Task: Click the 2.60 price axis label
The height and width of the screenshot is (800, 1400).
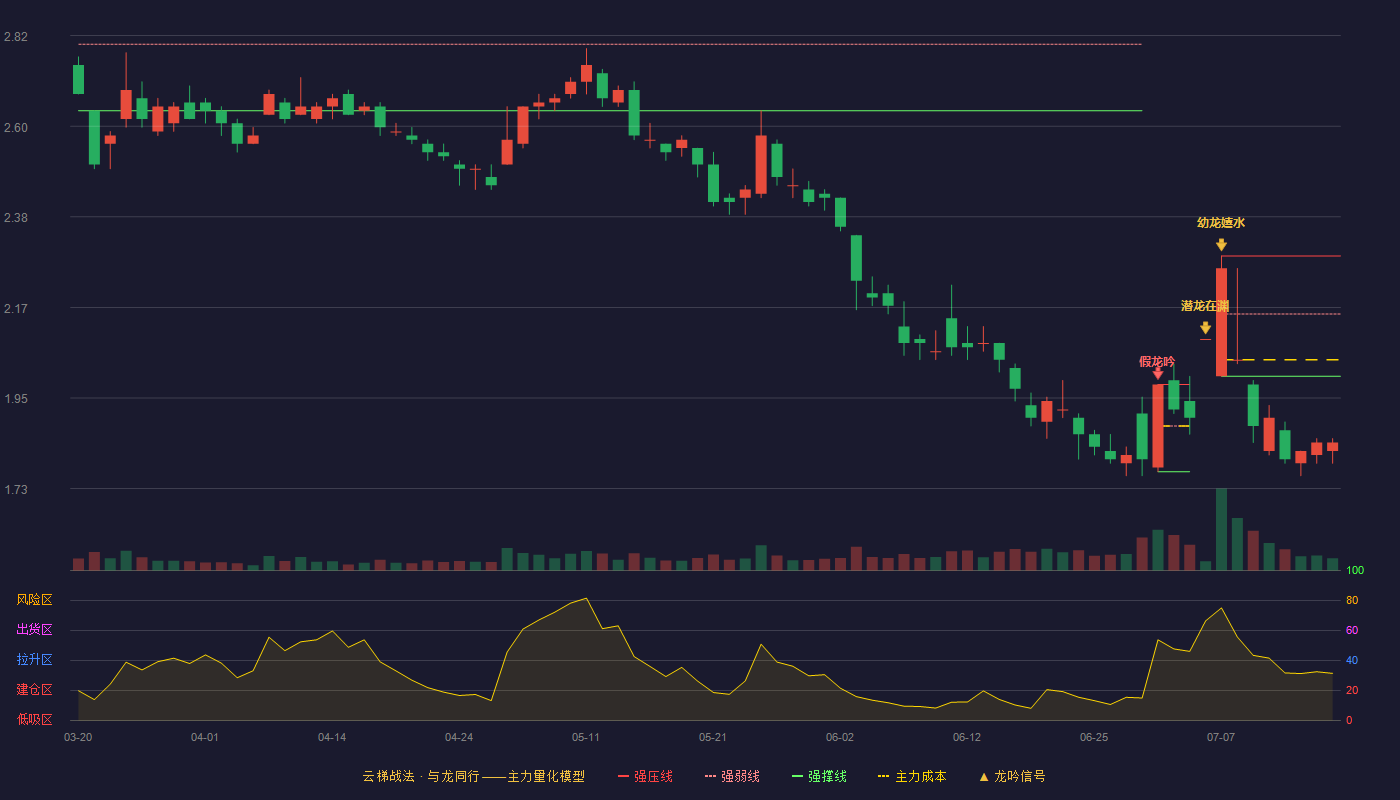Action: 15,128
